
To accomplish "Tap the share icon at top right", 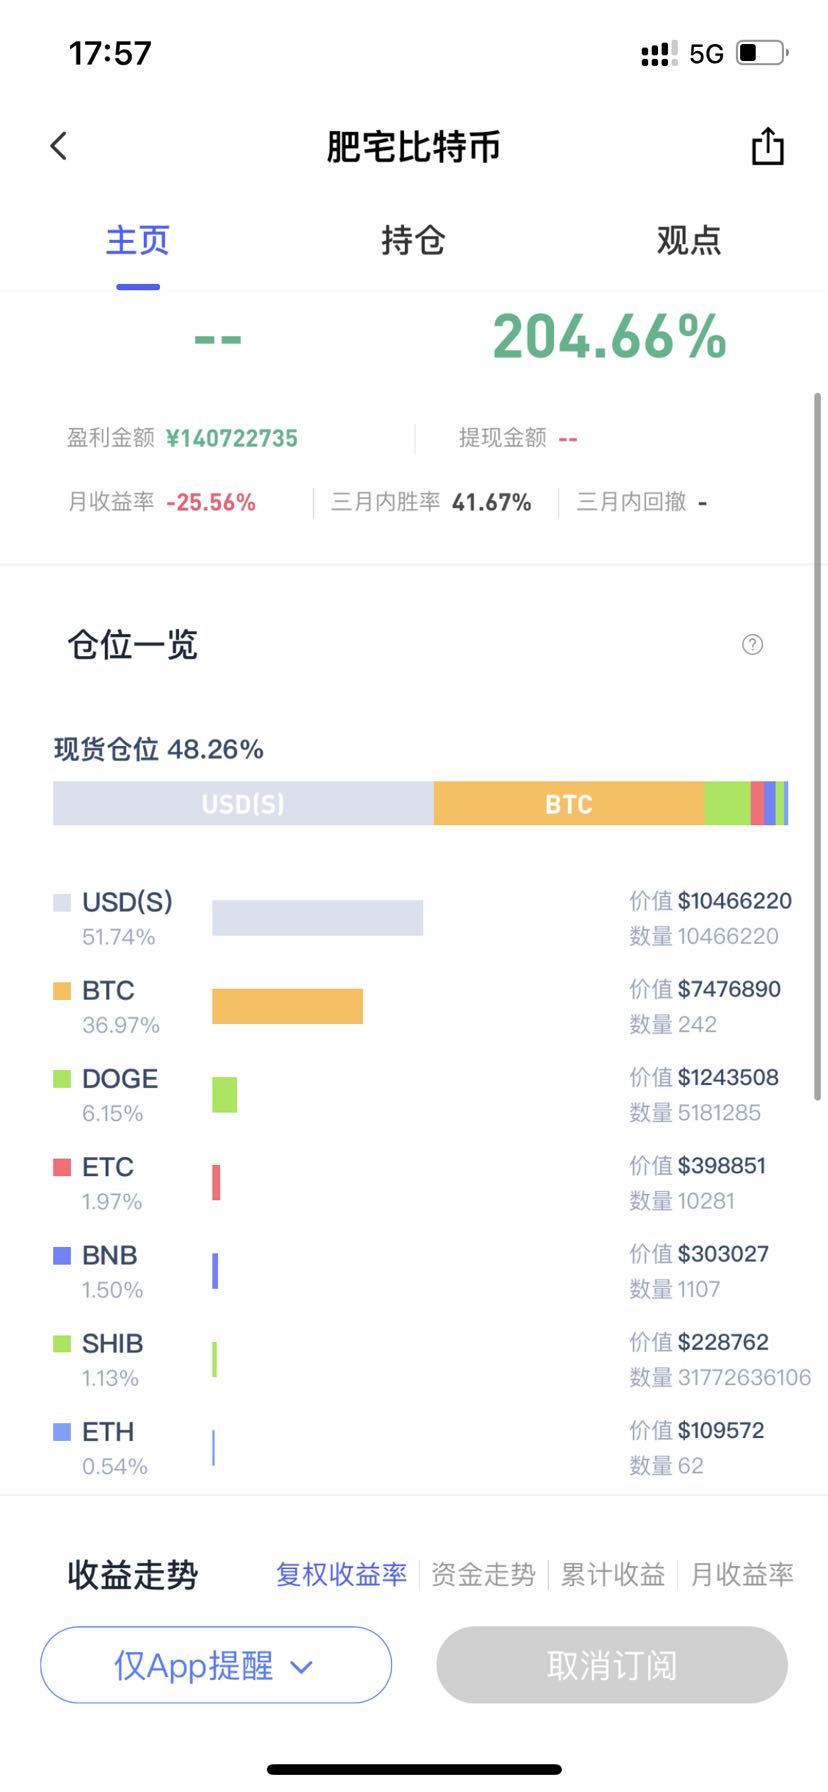I will [767, 146].
